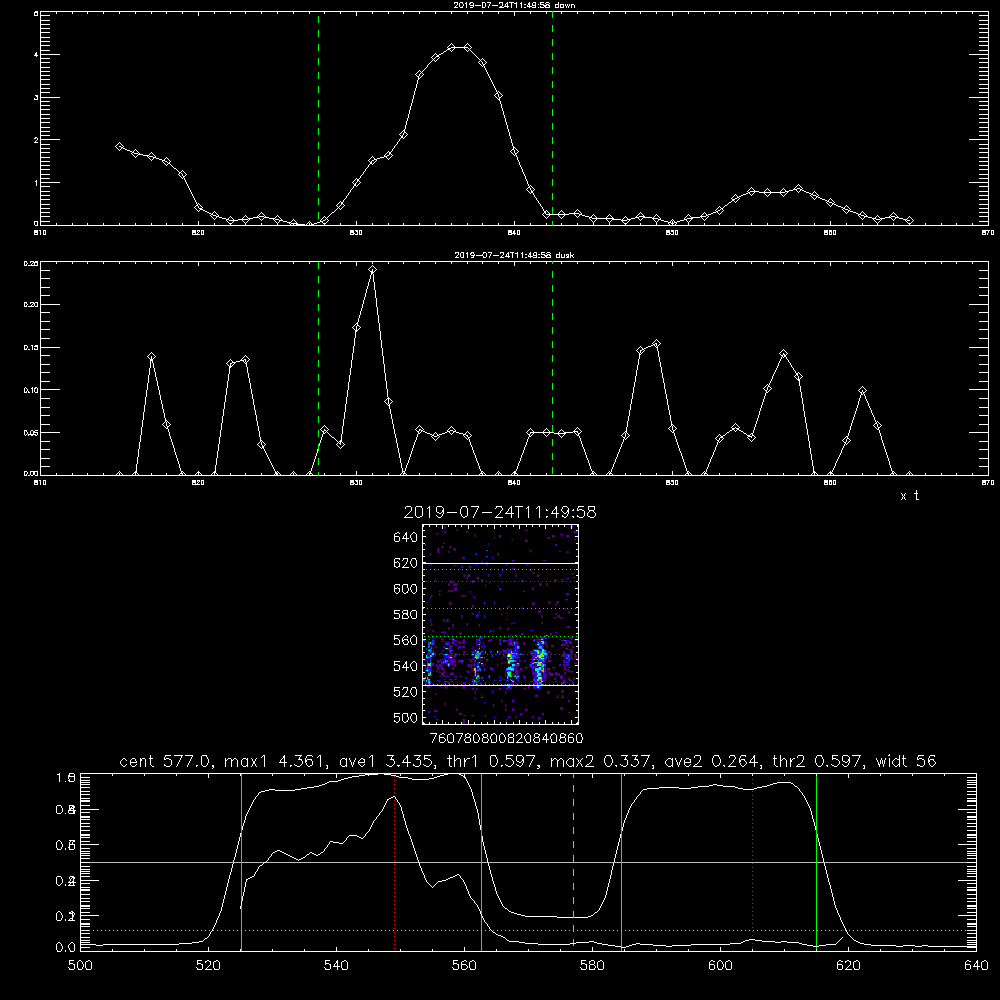Image resolution: width=1000 pixels, height=1000 pixels.
Task: Click the "540" label on the bottom plot x-axis
Action: [x=336, y=966]
